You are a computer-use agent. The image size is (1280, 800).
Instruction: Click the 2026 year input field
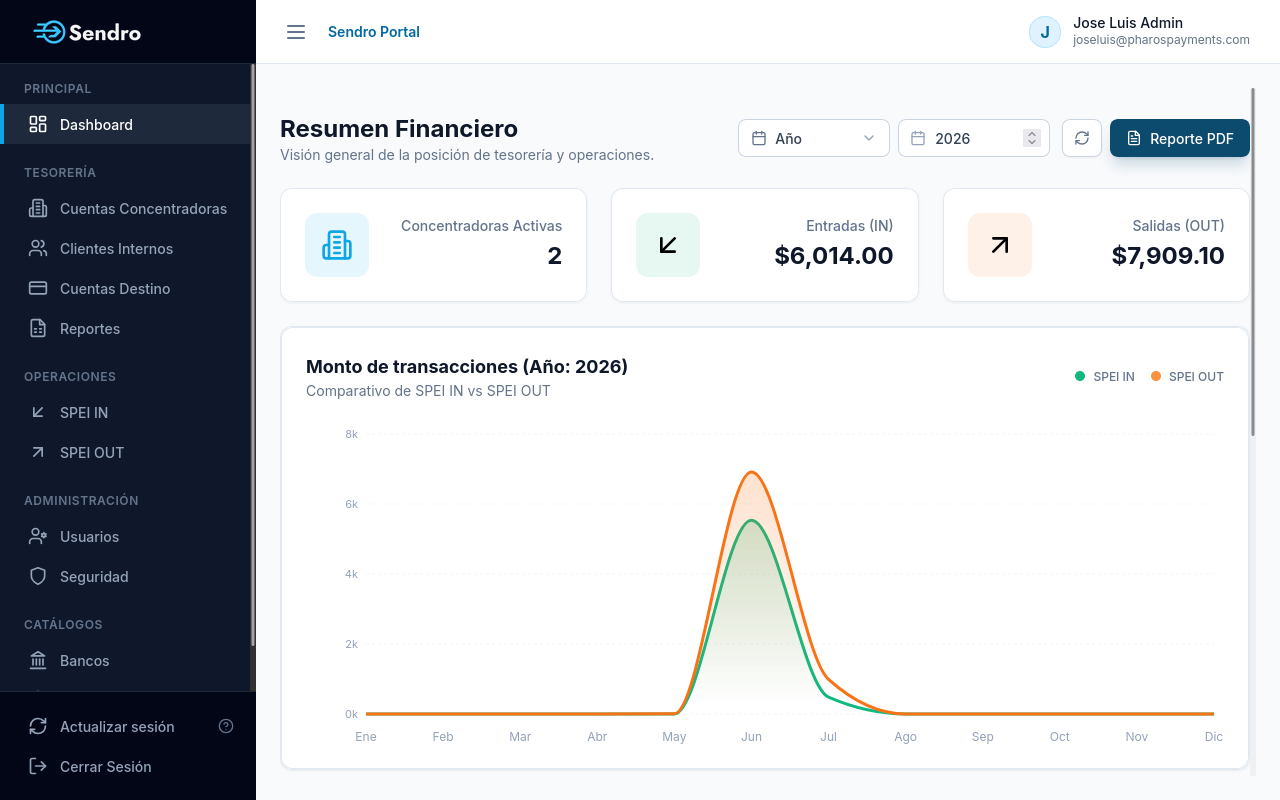[x=974, y=138]
